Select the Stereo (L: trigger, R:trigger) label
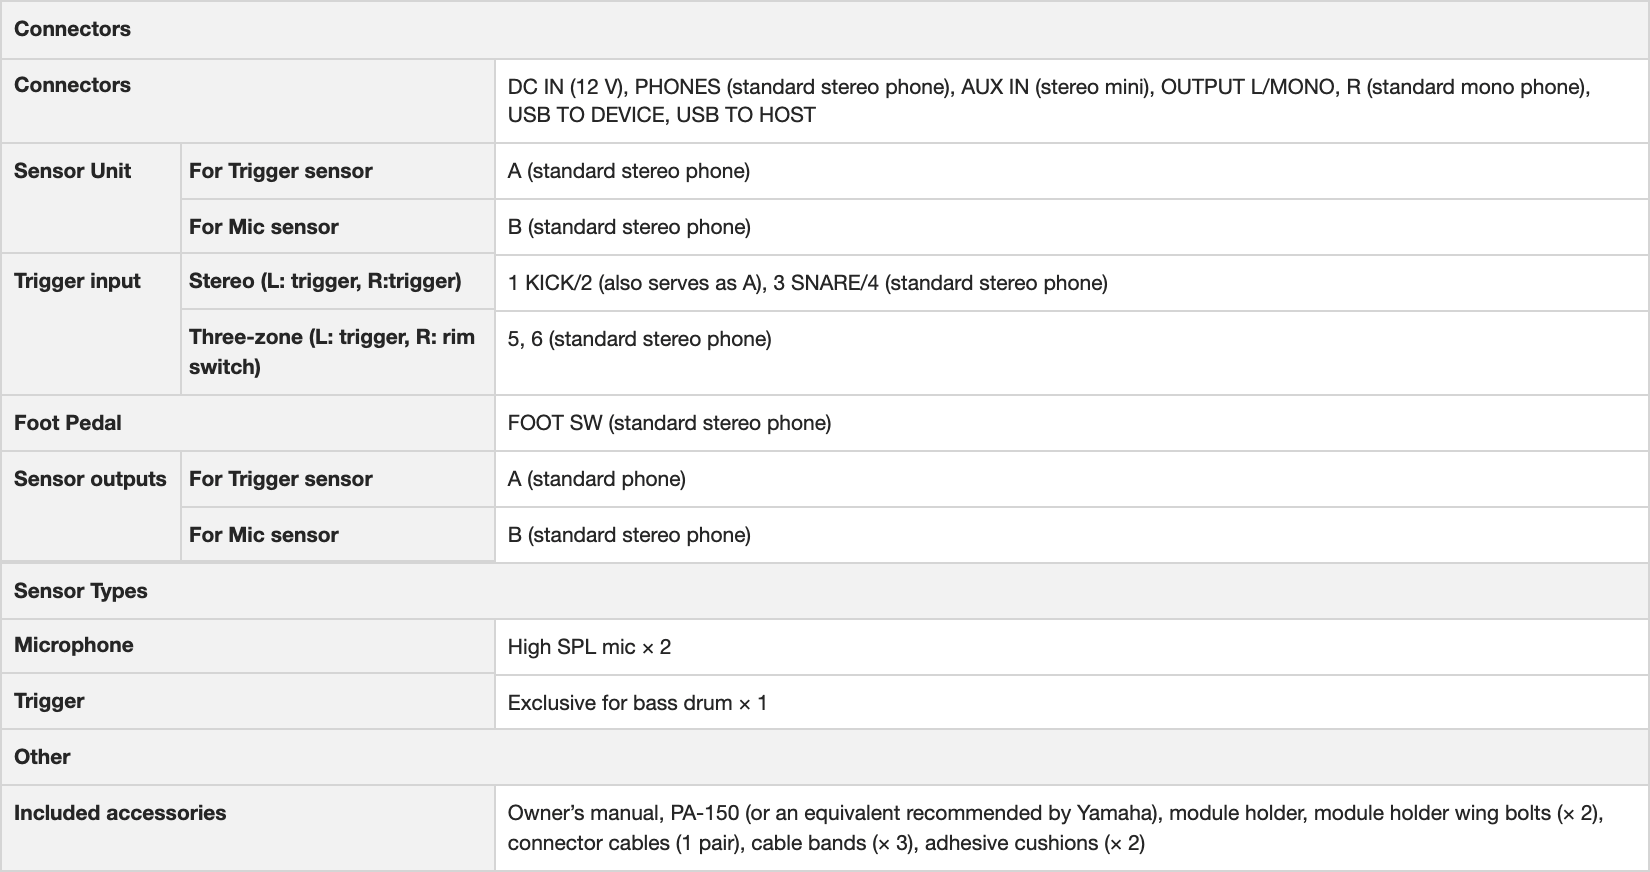 (x=325, y=281)
